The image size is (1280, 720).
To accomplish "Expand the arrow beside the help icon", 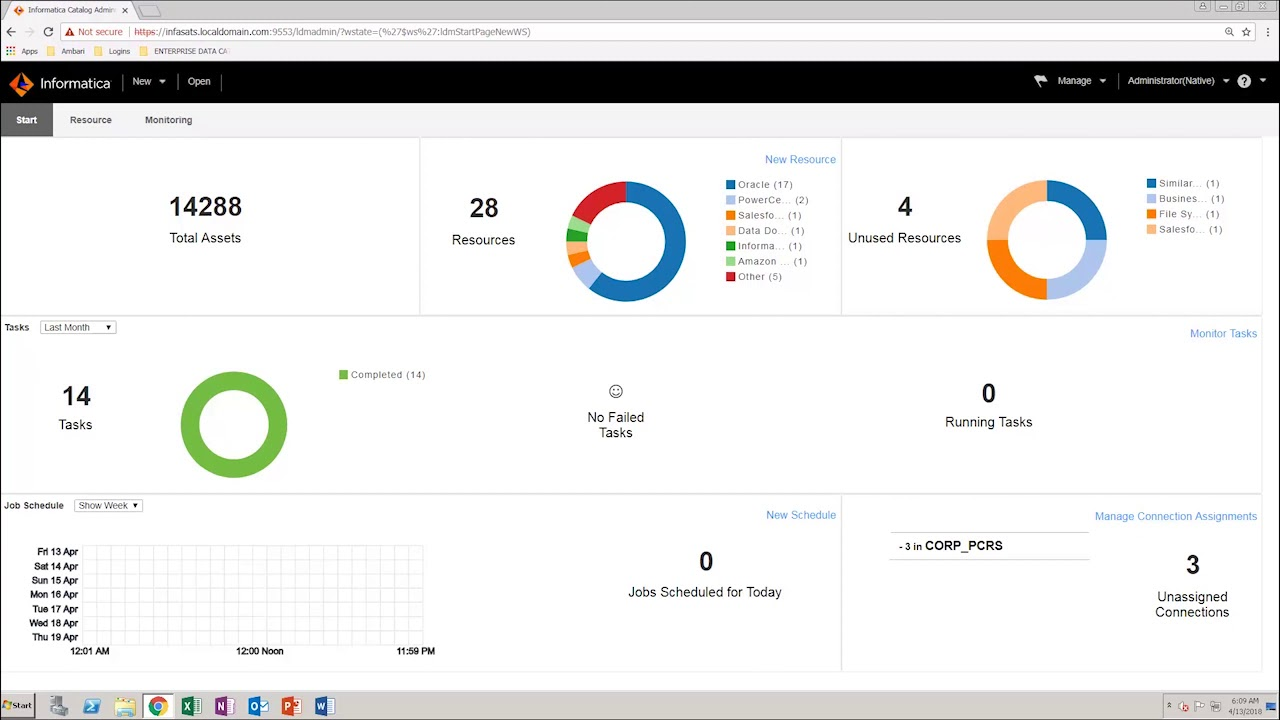I will pyautogui.click(x=1263, y=81).
